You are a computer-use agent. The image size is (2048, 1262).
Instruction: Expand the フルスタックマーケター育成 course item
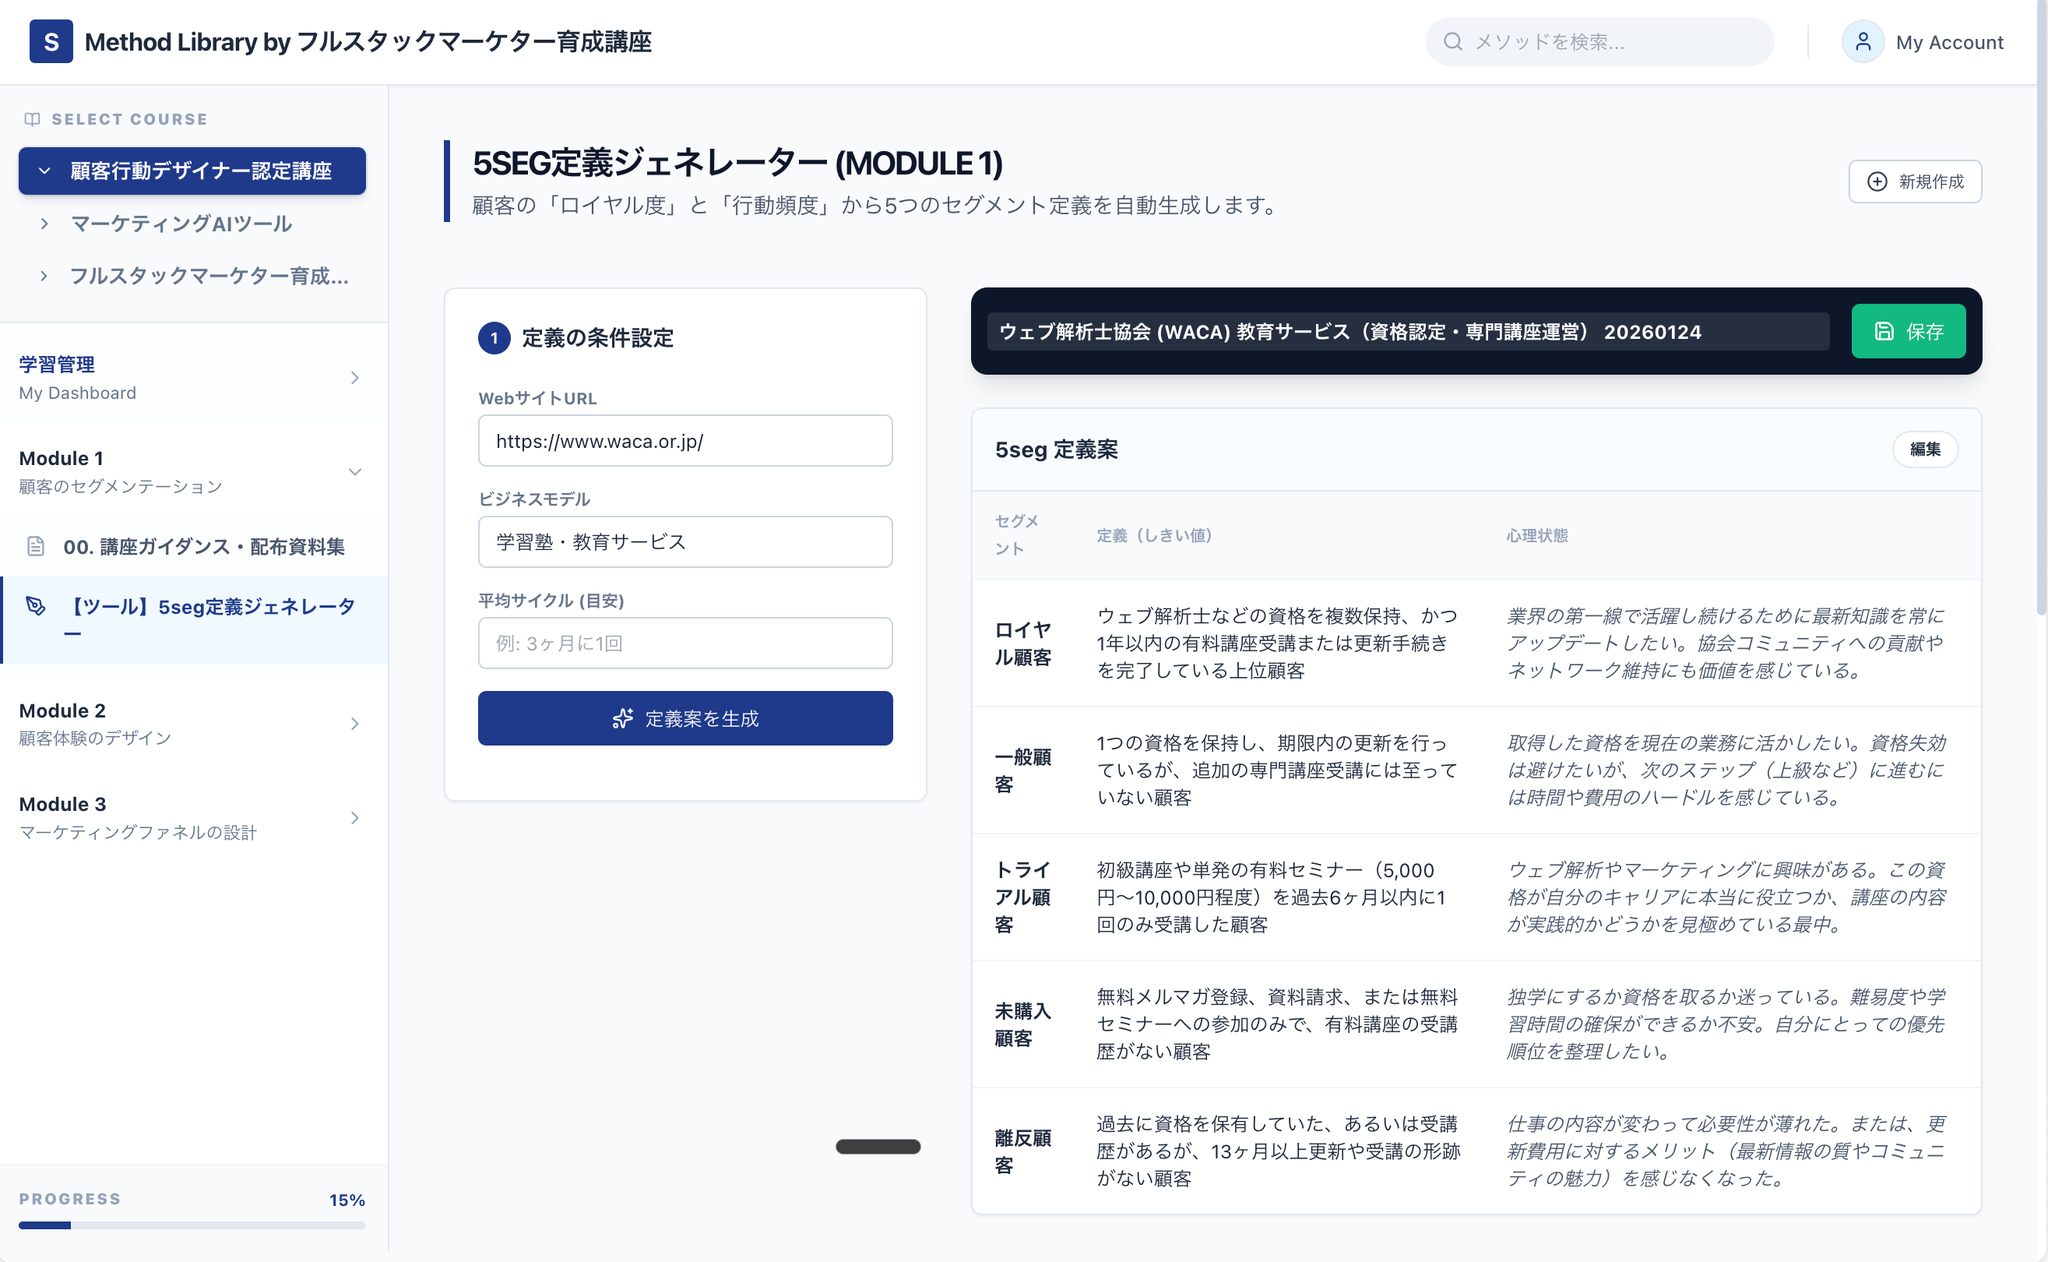click(x=44, y=276)
